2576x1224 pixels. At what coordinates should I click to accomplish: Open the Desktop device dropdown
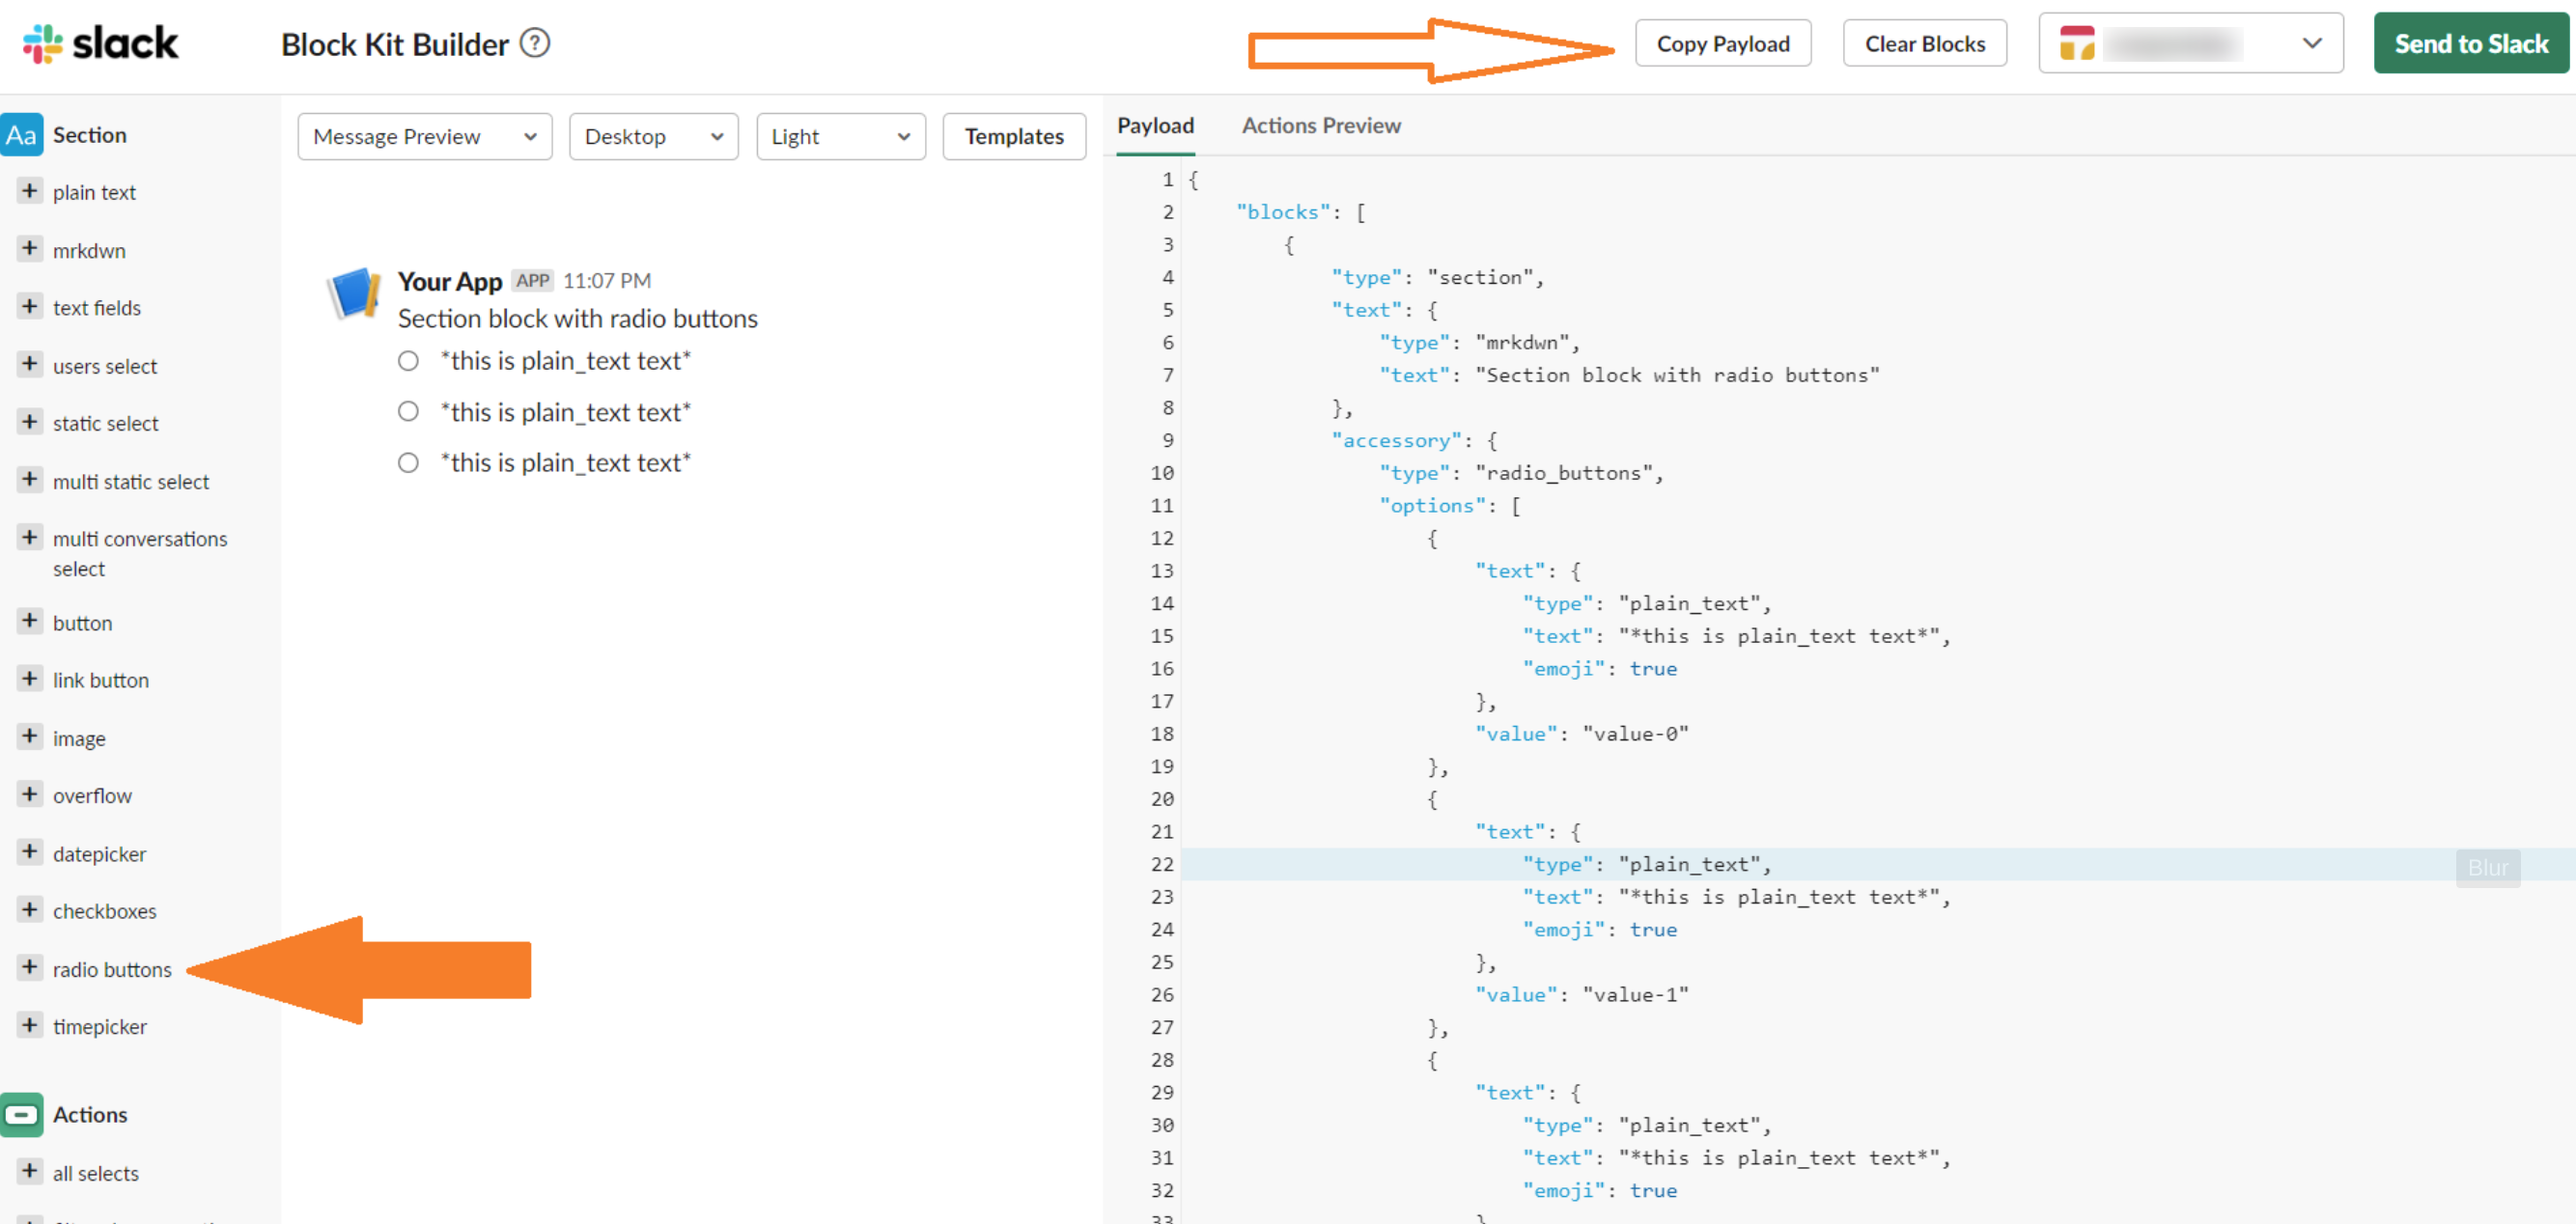coord(653,136)
